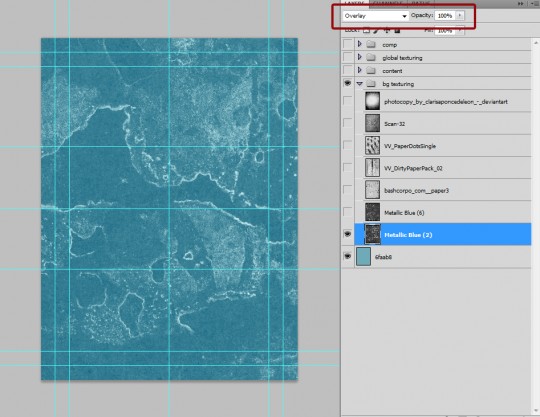Select the Metallic Blue (2) thumbnail
The image size is (540, 417).
372,234
